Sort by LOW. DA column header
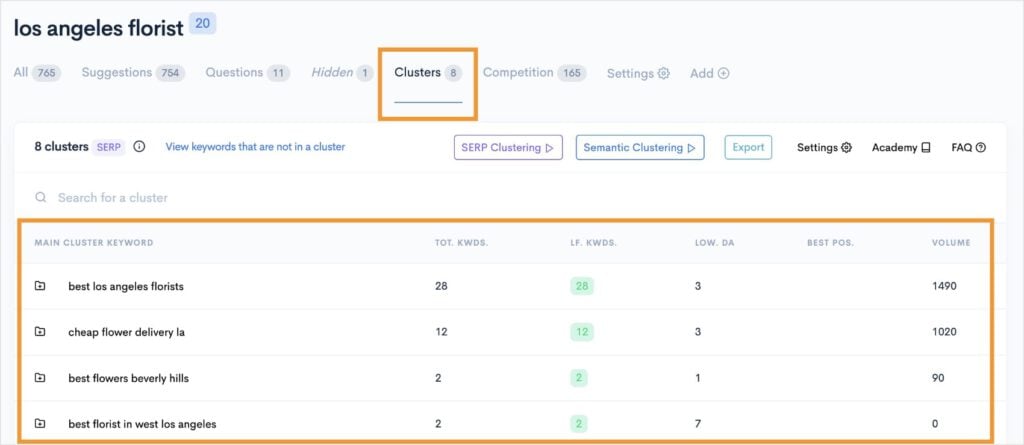The width and height of the screenshot is (1024, 445). tap(714, 243)
